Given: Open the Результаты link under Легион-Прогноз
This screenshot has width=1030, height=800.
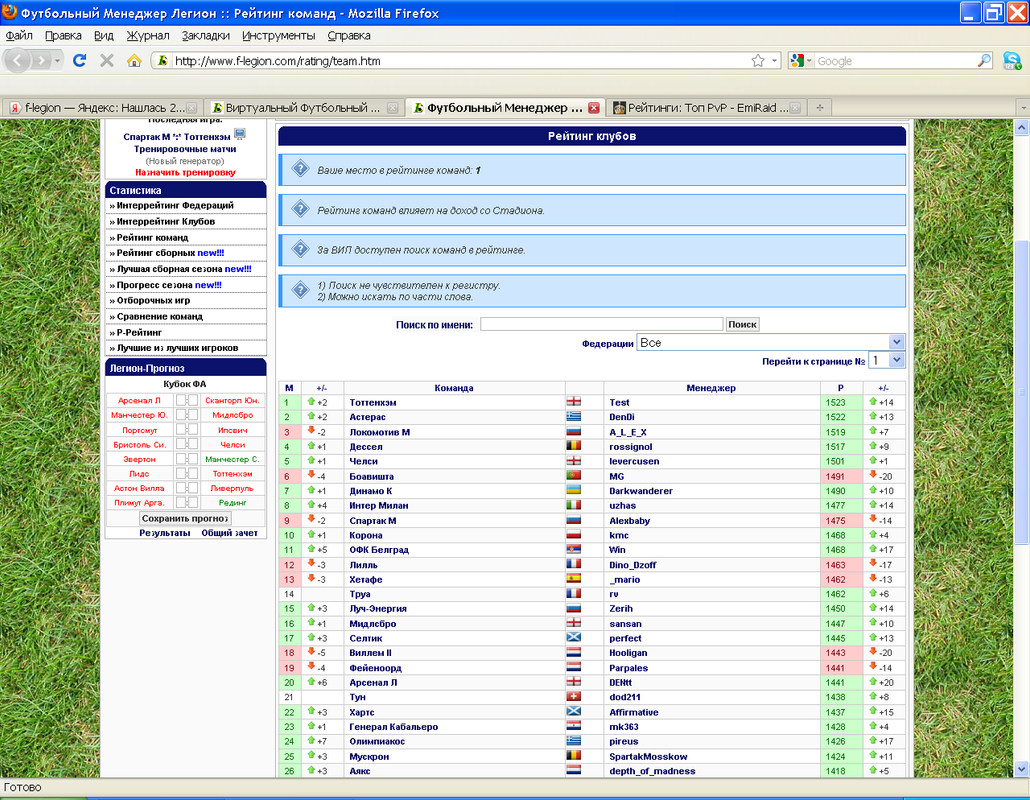Looking at the screenshot, I should pos(165,533).
